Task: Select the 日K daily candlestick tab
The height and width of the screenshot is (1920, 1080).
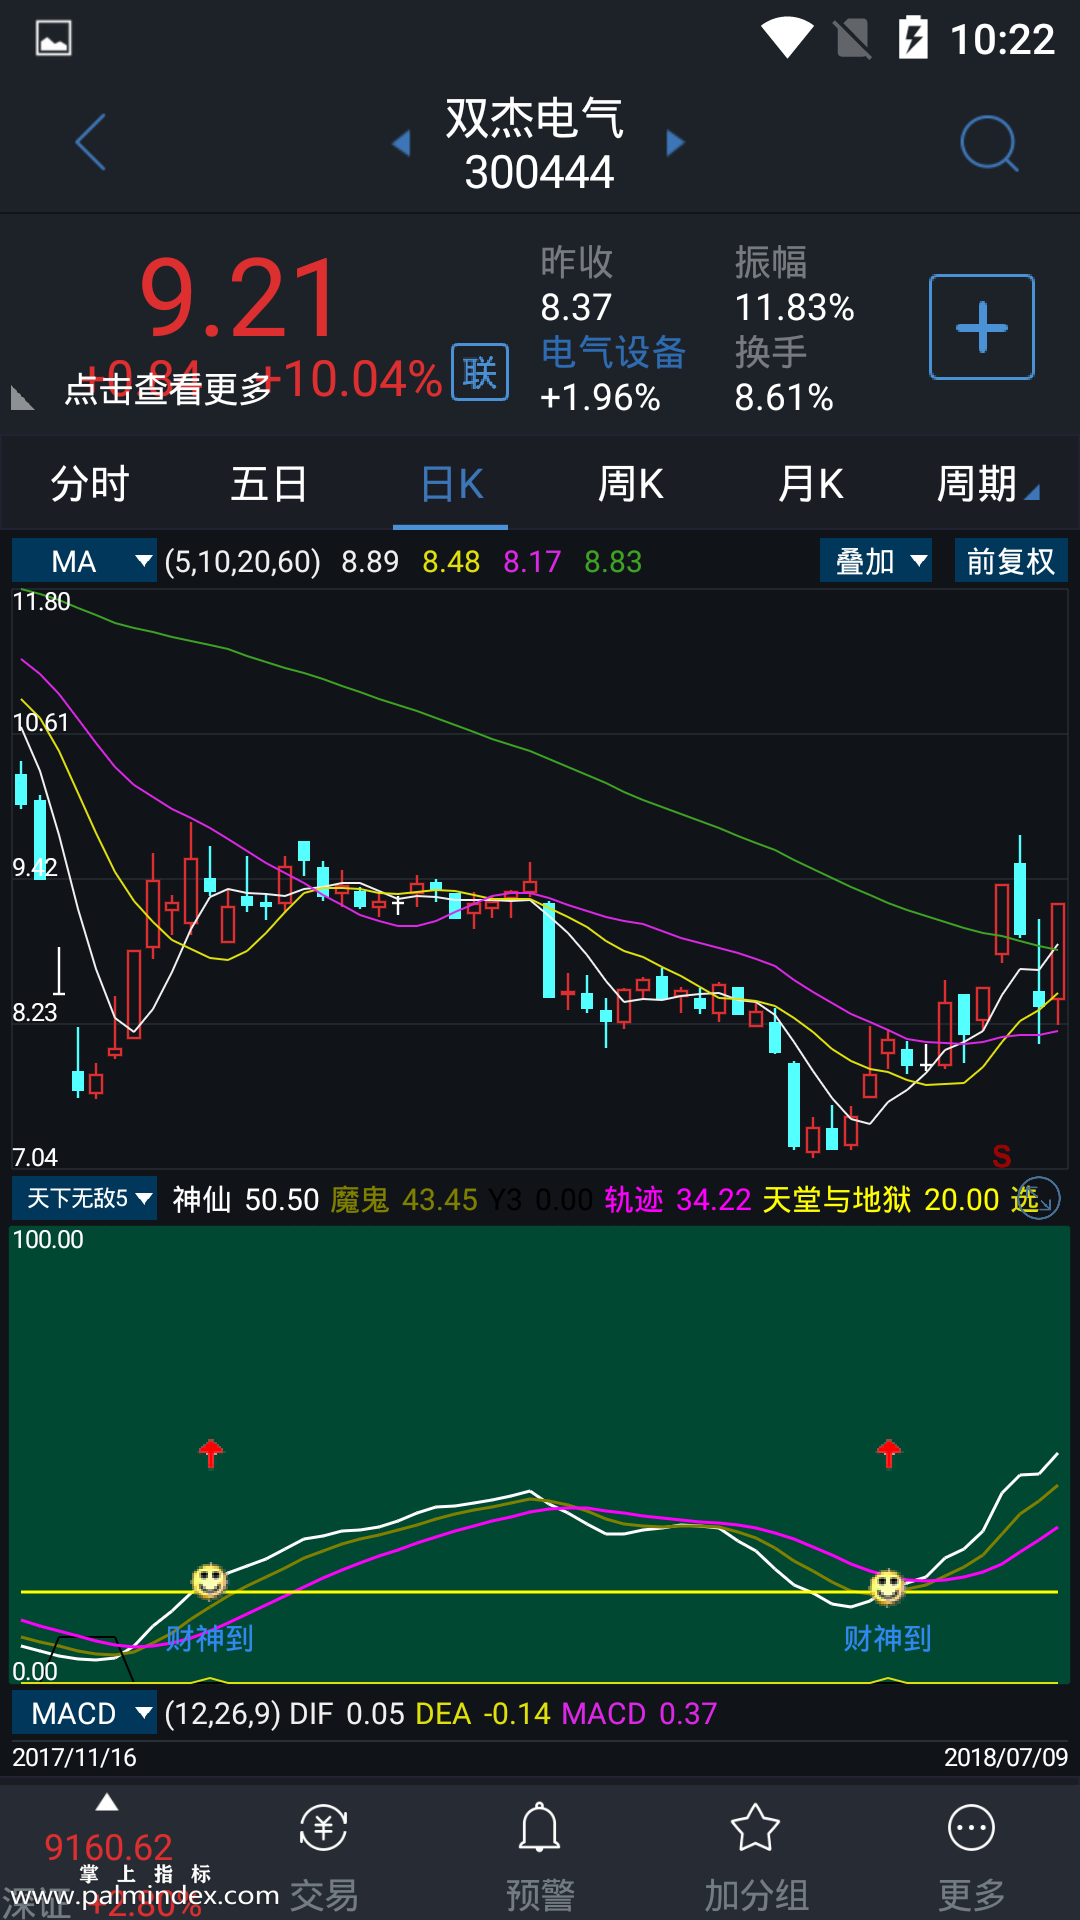Action: [451, 484]
